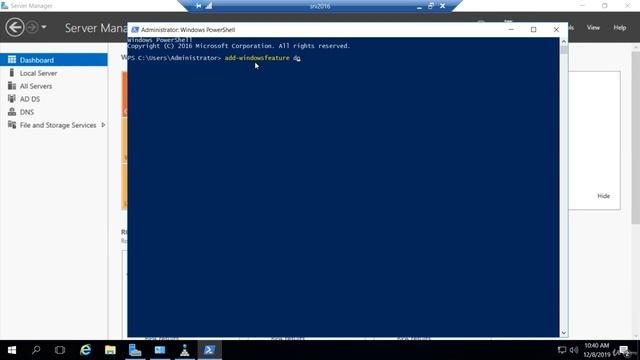Expand the File and Storage Services arrow
This screenshot has width=640, height=360.
(x=103, y=125)
